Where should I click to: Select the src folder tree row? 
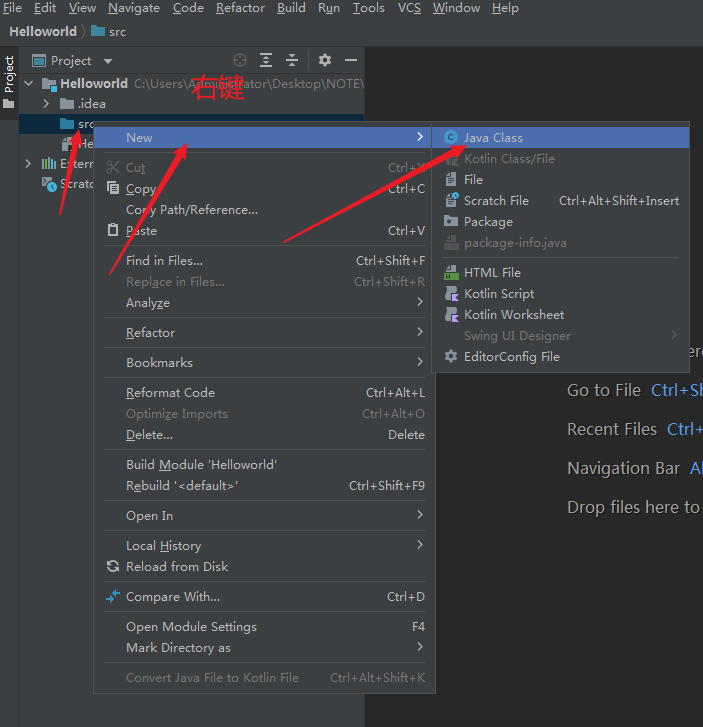tap(191, 124)
